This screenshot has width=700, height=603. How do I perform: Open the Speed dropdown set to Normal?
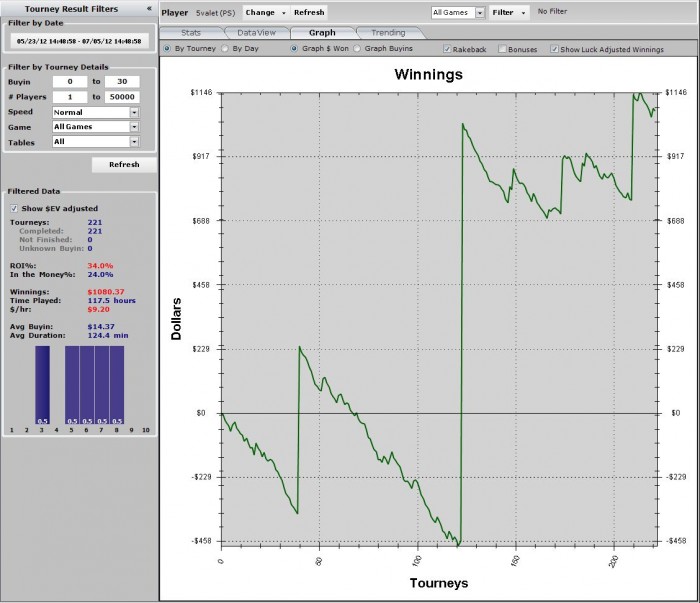[96, 112]
